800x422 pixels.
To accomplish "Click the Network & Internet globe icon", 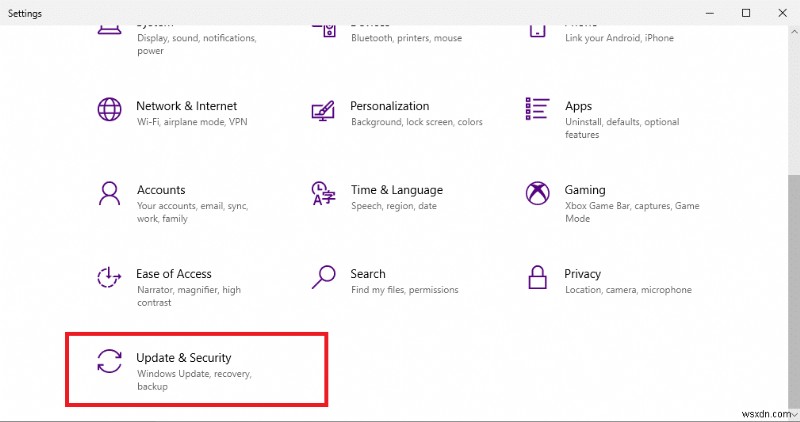I will [x=110, y=109].
